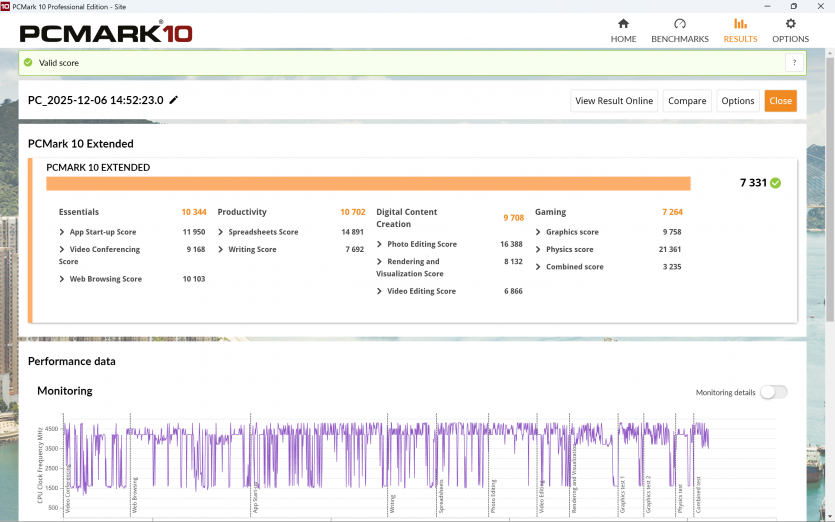Click the View Result Online button
The image size is (835, 522).
point(614,101)
